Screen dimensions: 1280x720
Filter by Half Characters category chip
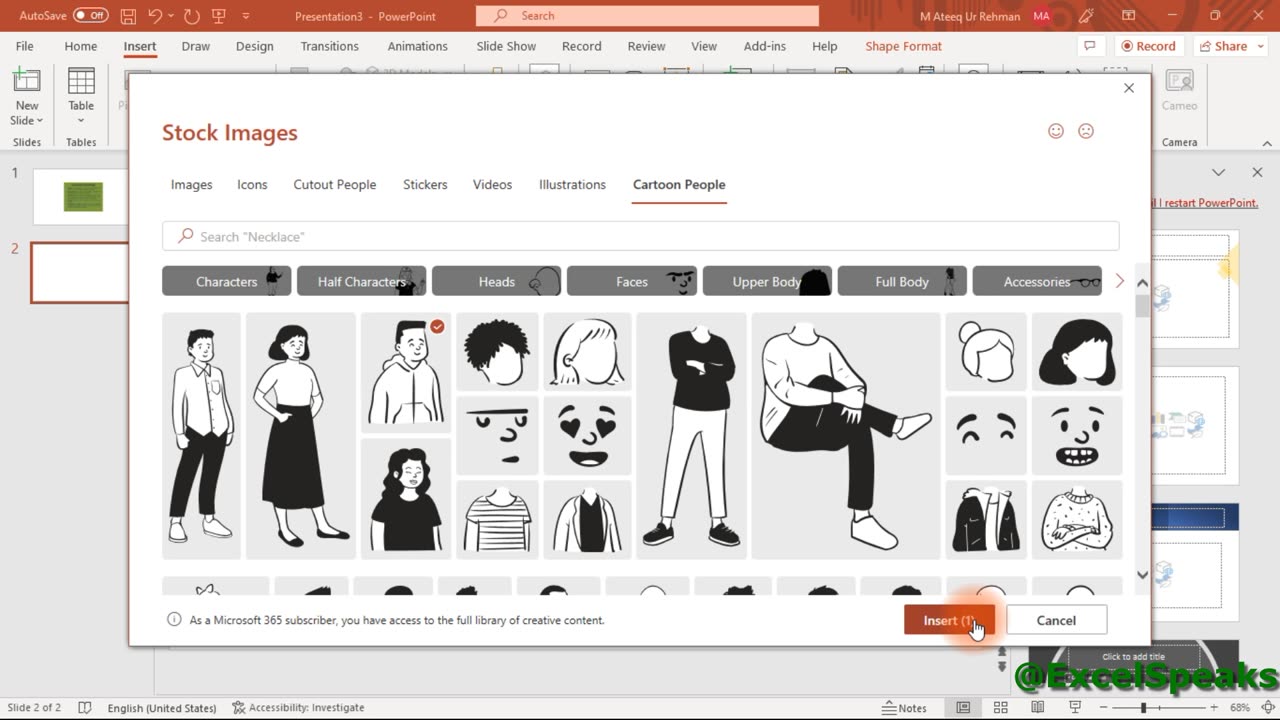pos(362,281)
